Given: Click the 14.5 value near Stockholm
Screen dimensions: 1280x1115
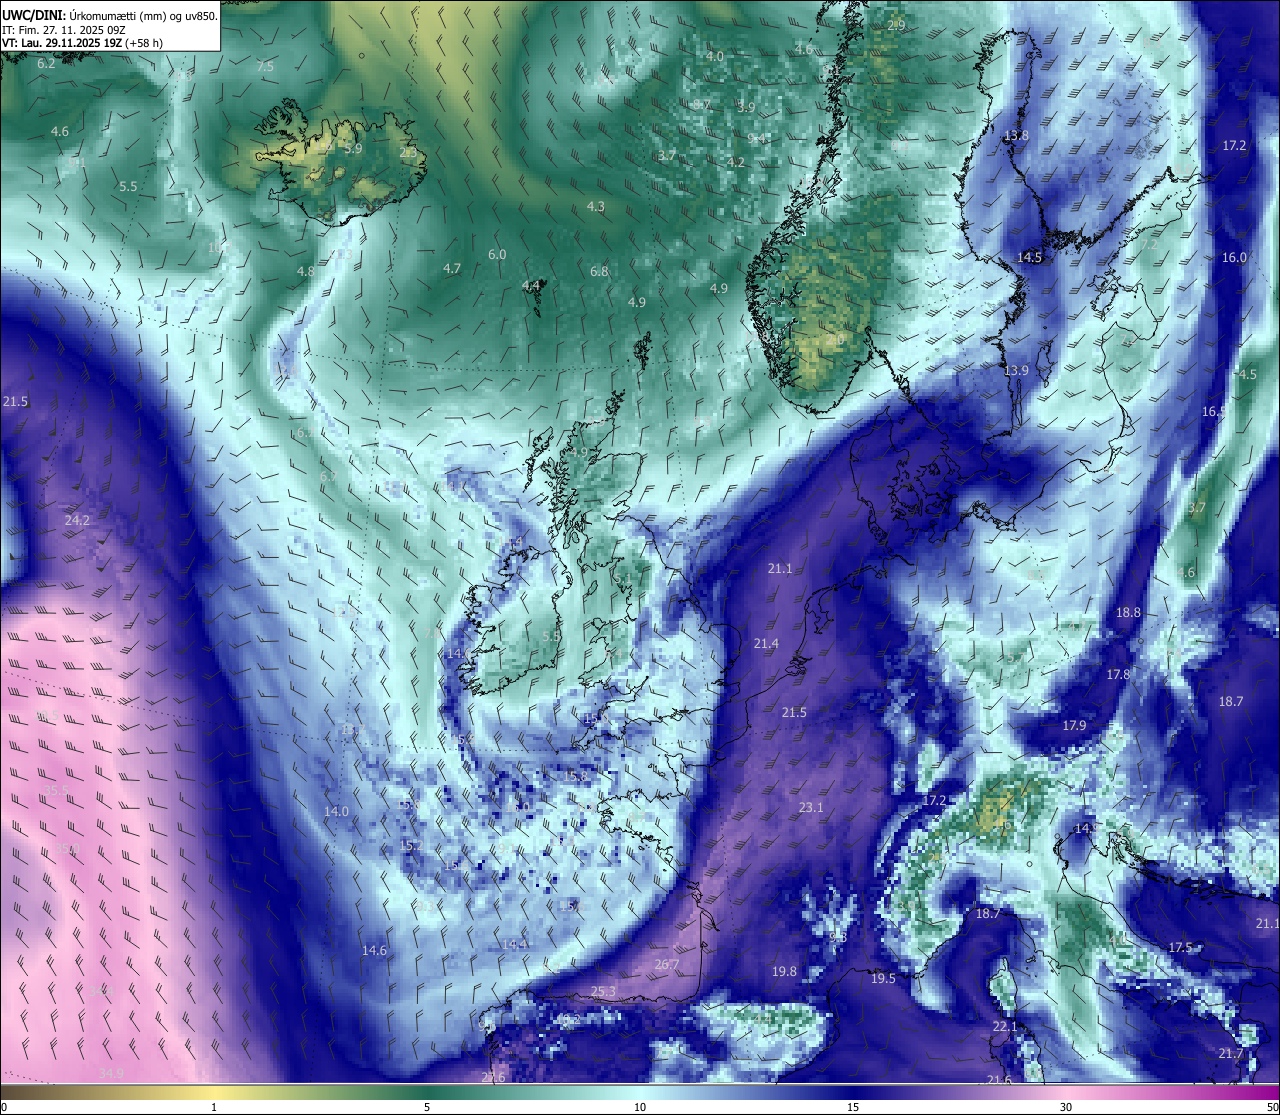Looking at the screenshot, I should click(x=1029, y=257).
